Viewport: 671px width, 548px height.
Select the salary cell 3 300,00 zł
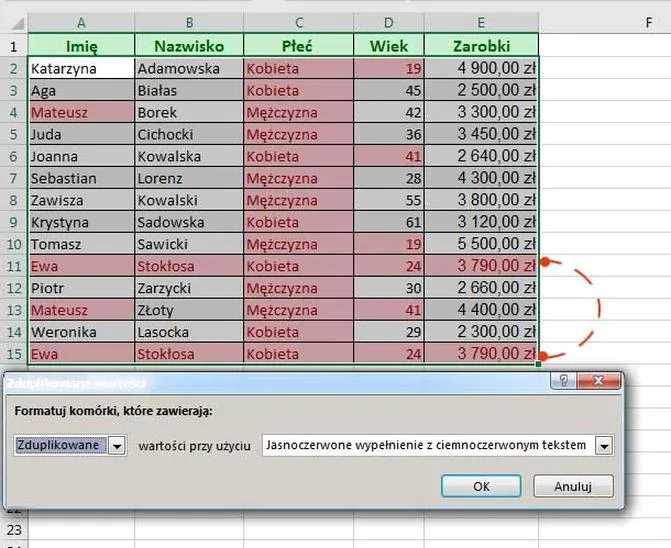[481, 113]
